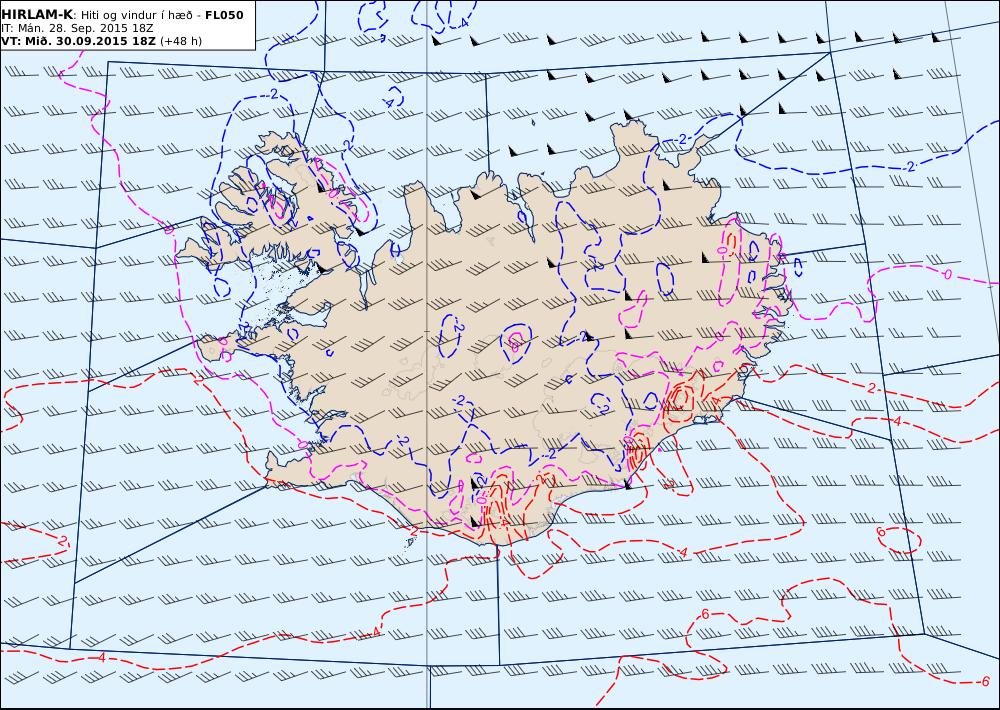This screenshot has height=710, width=1000.
Task: Click the red 6 label on small closed oval contour
Action: pyautogui.click(x=881, y=532)
